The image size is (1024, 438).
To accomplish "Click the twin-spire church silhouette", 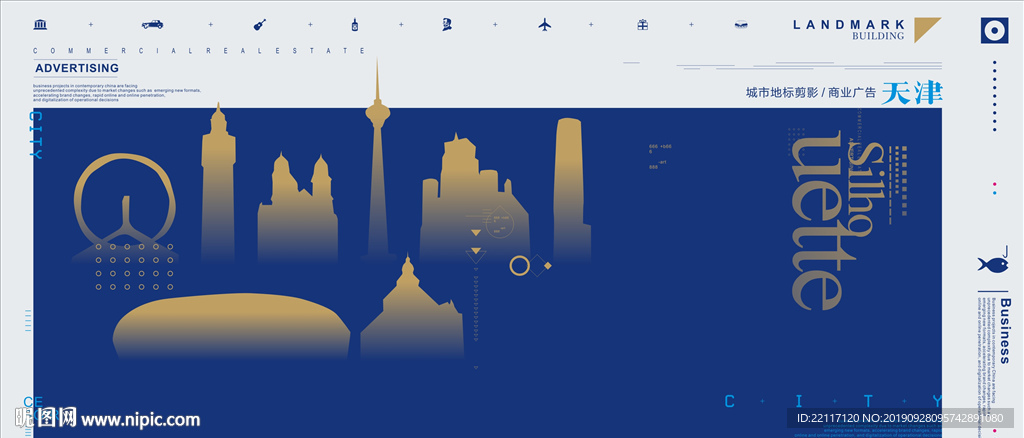I will tap(298, 208).
